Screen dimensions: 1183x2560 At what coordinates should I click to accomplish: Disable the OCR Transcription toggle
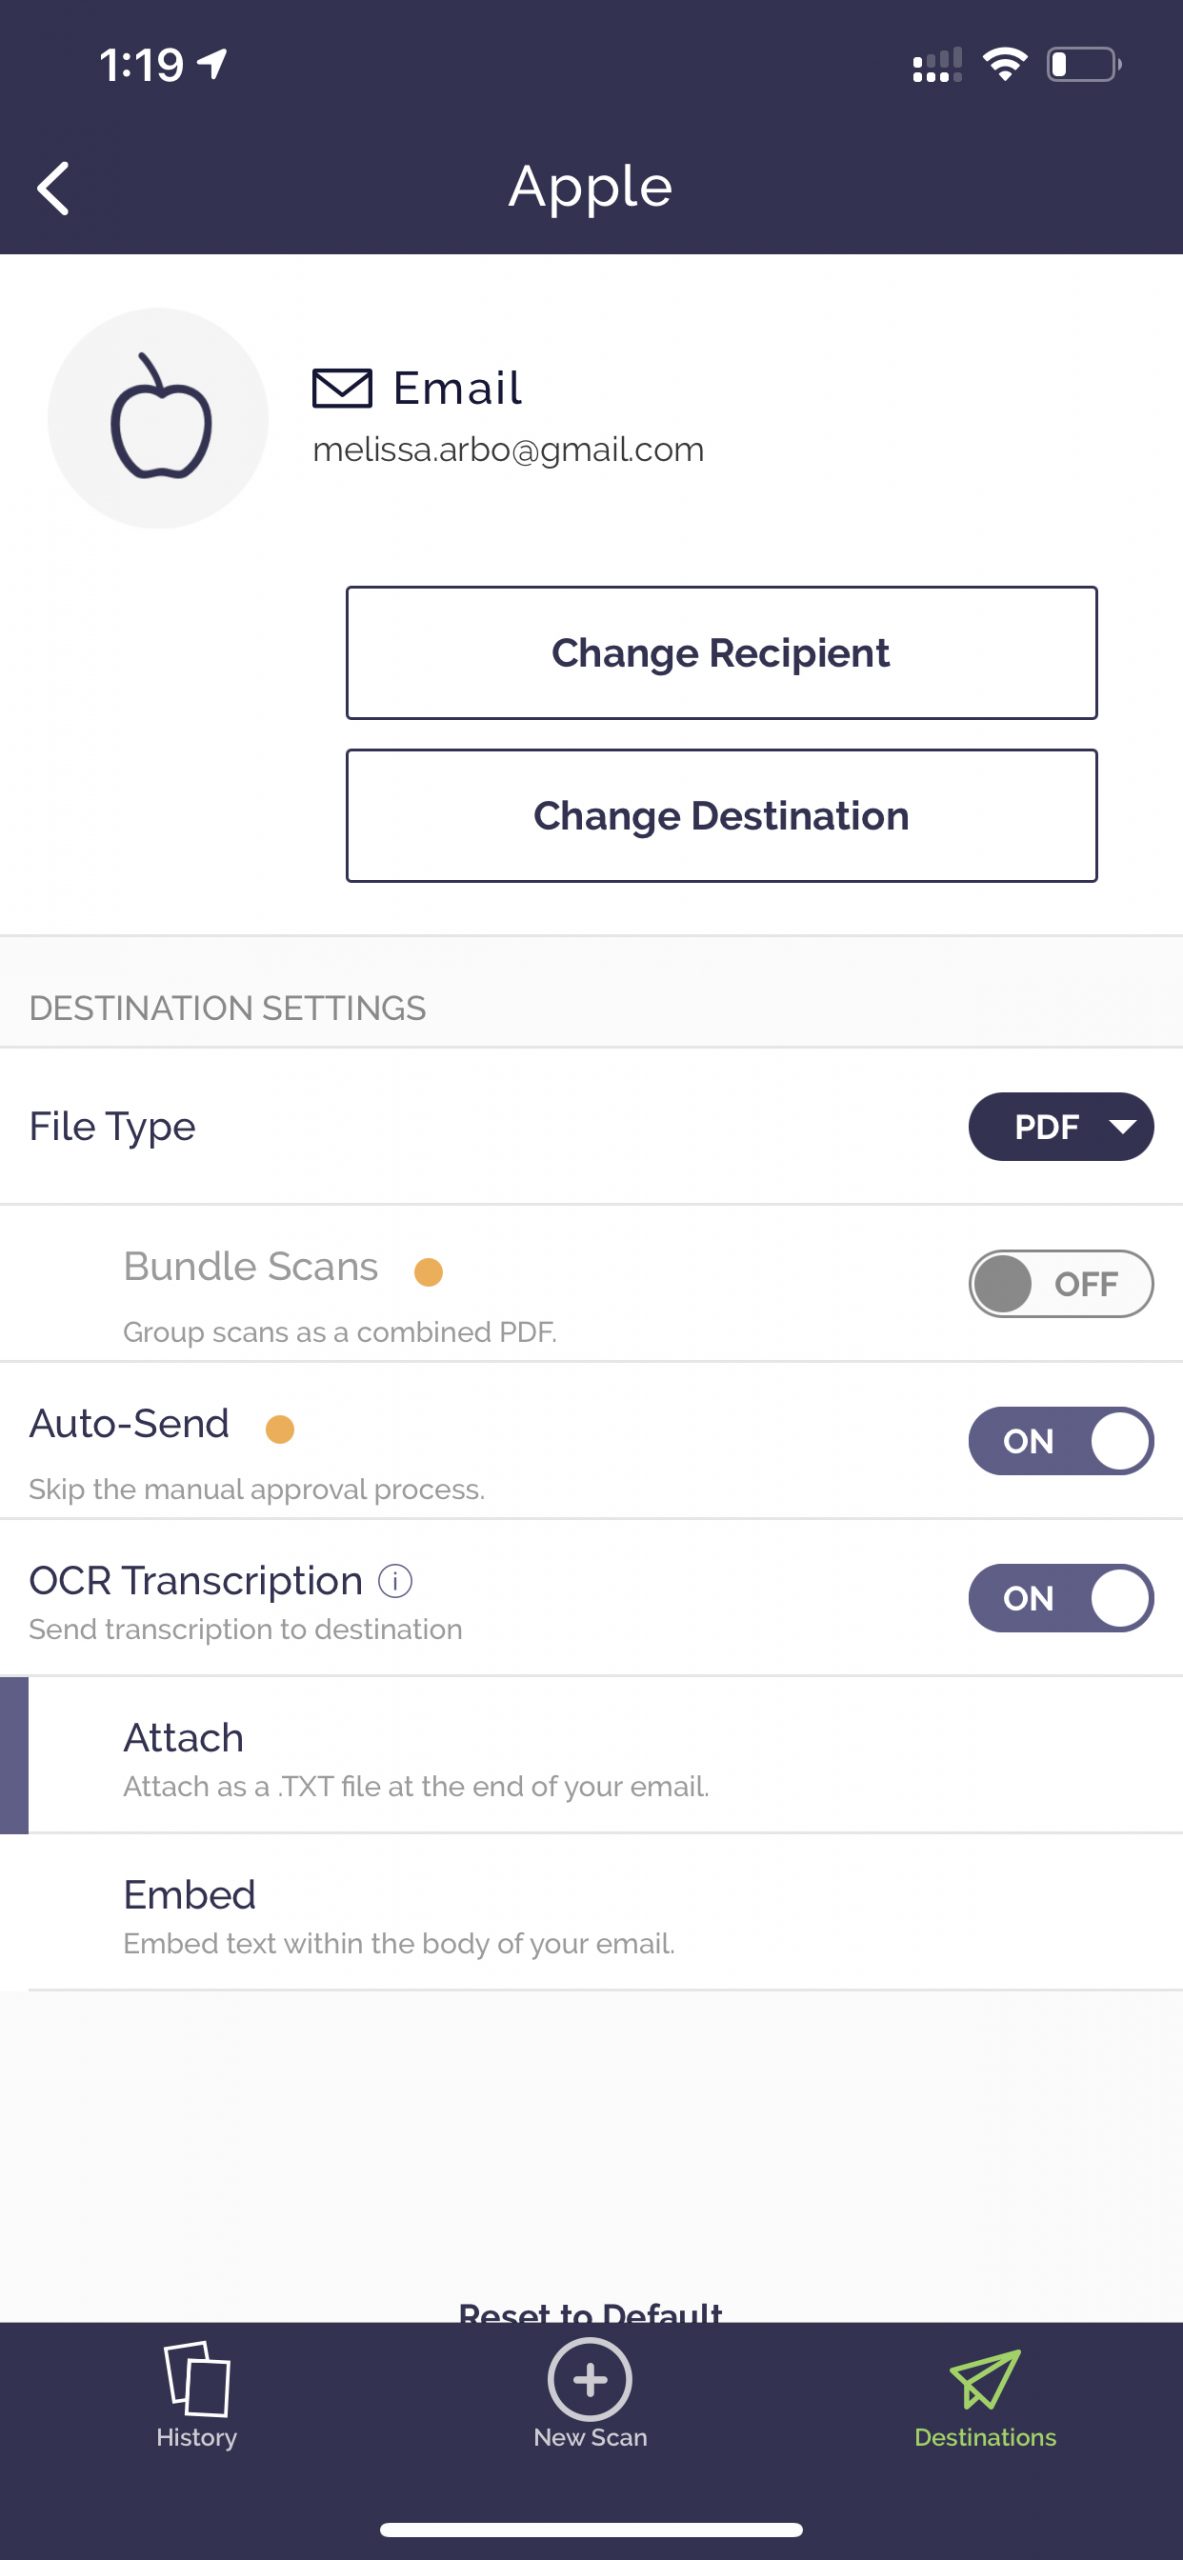[x=1060, y=1598]
